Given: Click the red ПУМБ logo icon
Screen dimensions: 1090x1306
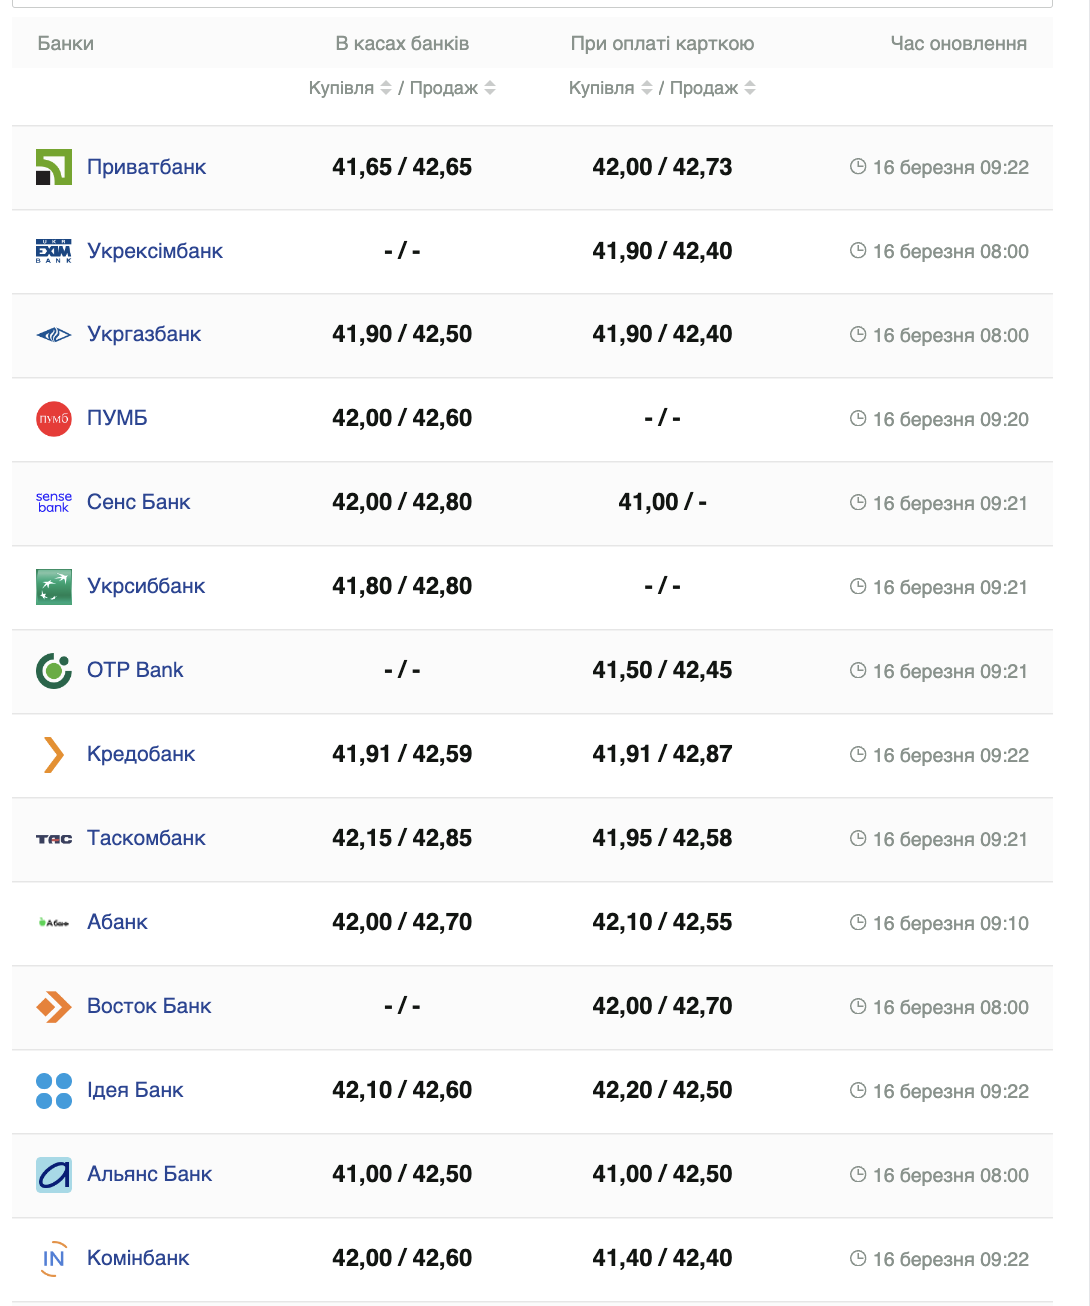Looking at the screenshot, I should [53, 419].
